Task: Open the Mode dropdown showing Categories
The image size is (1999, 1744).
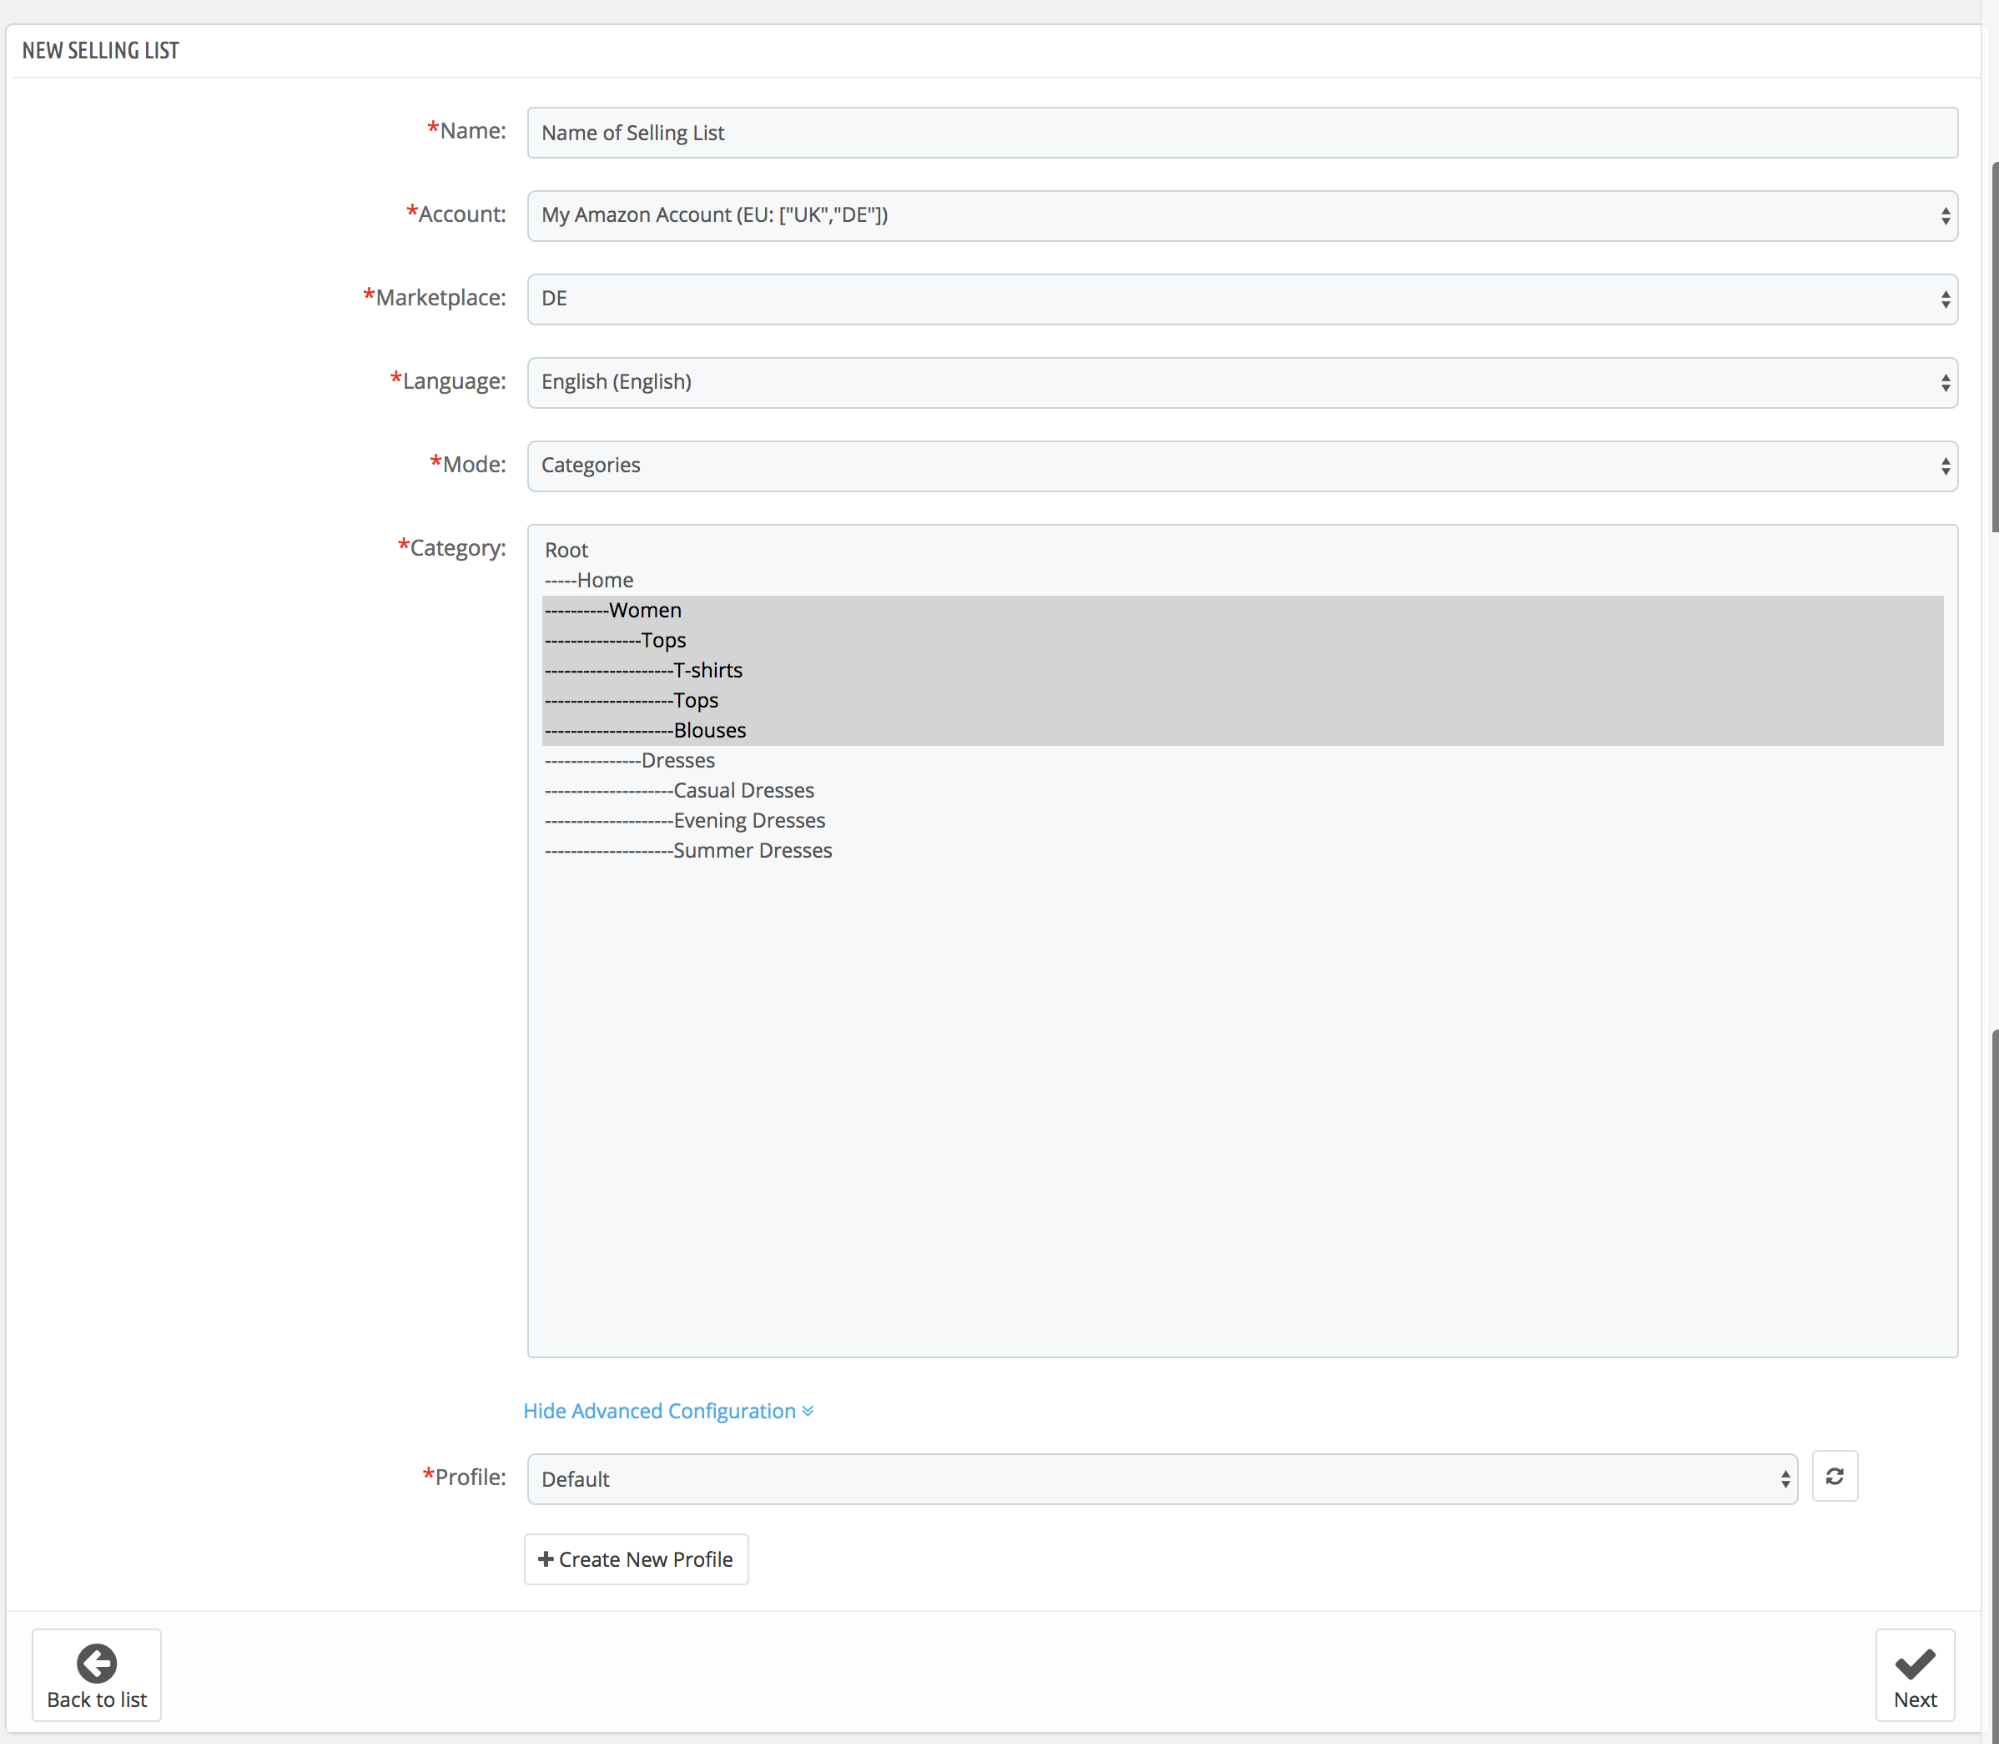Action: point(1242,466)
